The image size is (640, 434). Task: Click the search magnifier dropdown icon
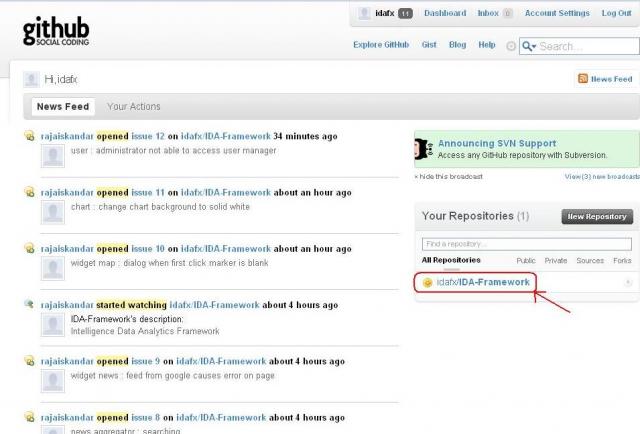point(529,46)
